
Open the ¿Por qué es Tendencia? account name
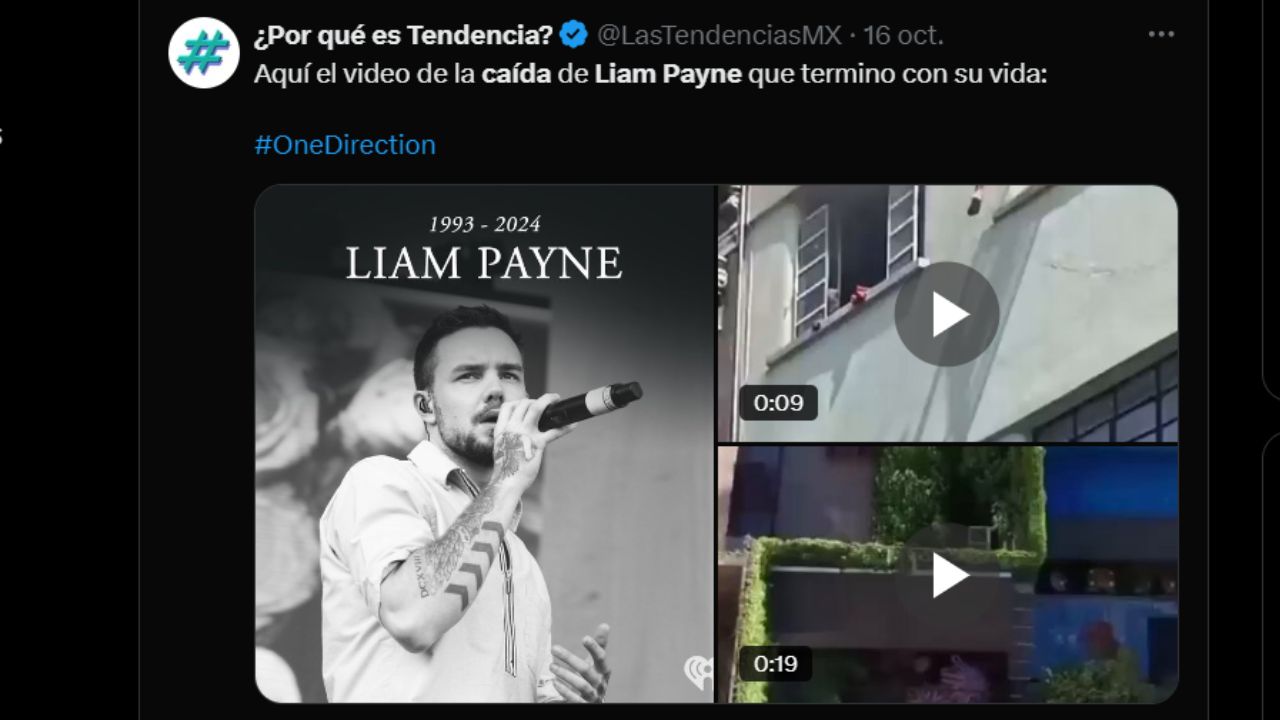click(x=403, y=35)
